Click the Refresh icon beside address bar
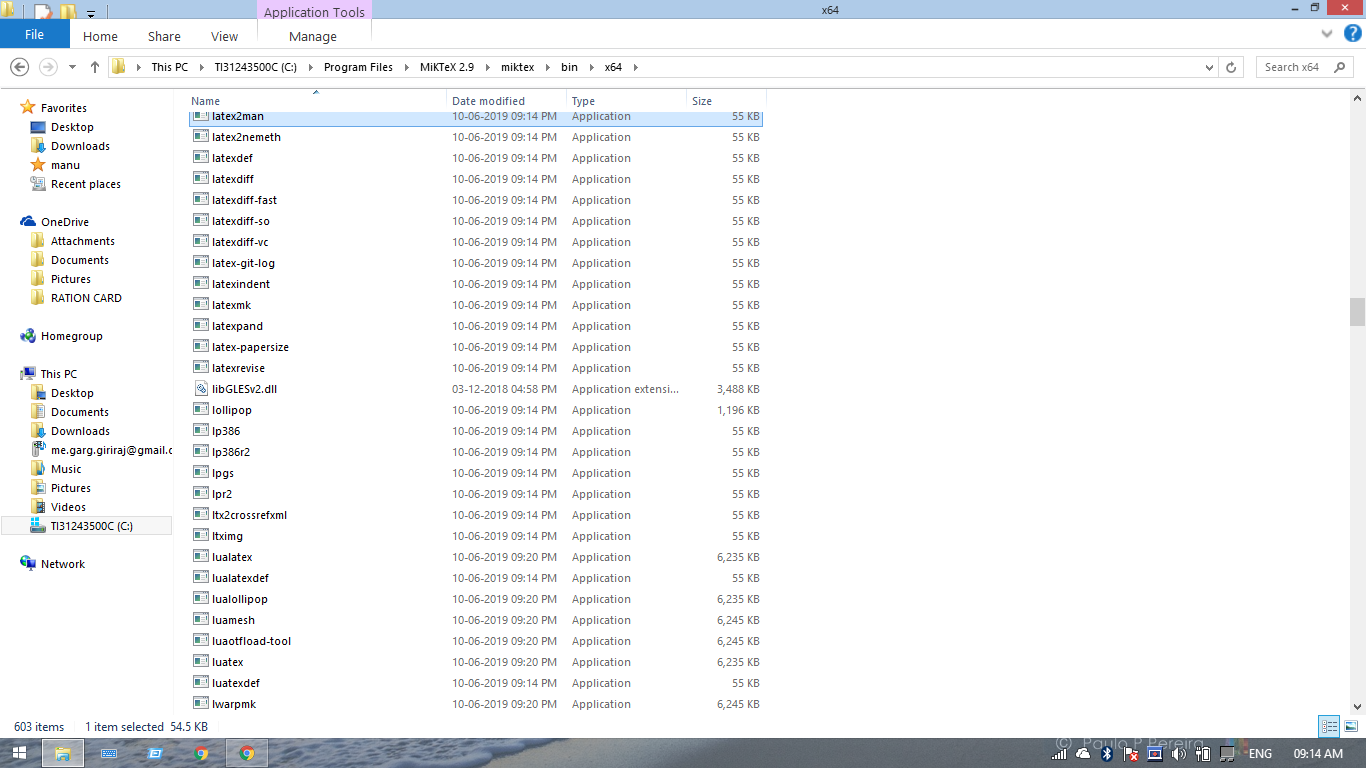The height and width of the screenshot is (768, 1366). [x=1229, y=67]
